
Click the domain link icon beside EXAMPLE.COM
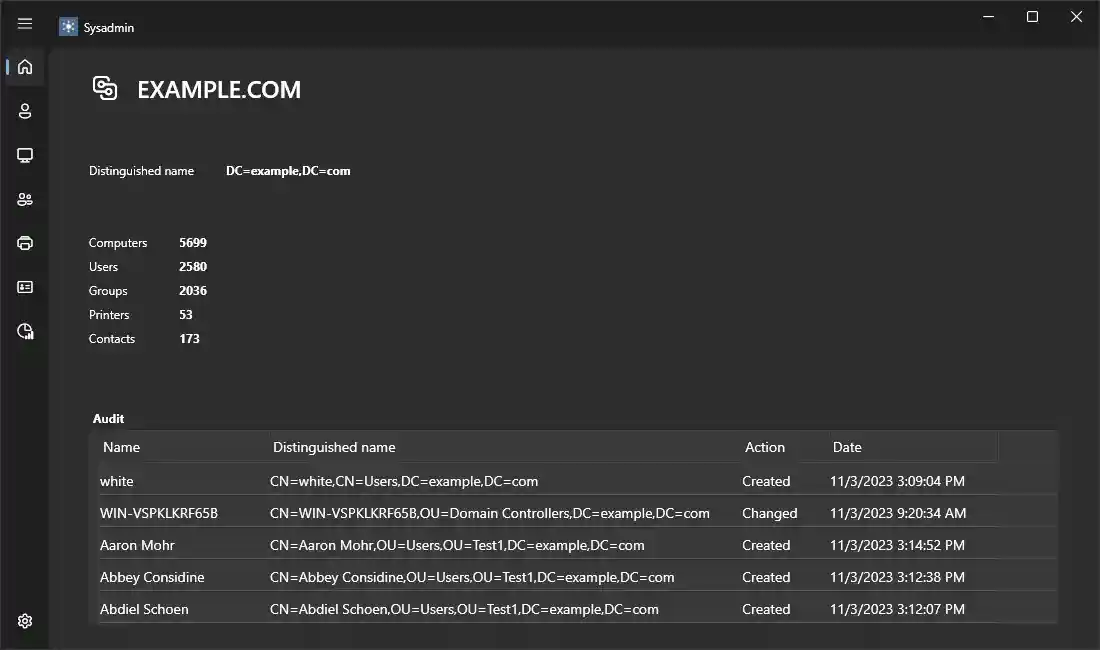click(x=104, y=88)
